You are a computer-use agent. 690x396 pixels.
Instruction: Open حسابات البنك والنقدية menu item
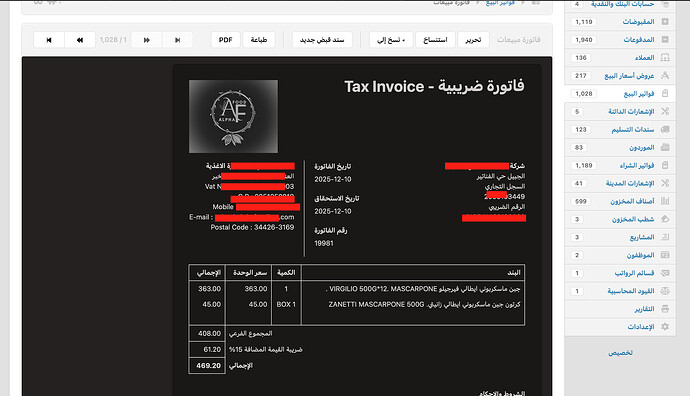tap(622, 4)
